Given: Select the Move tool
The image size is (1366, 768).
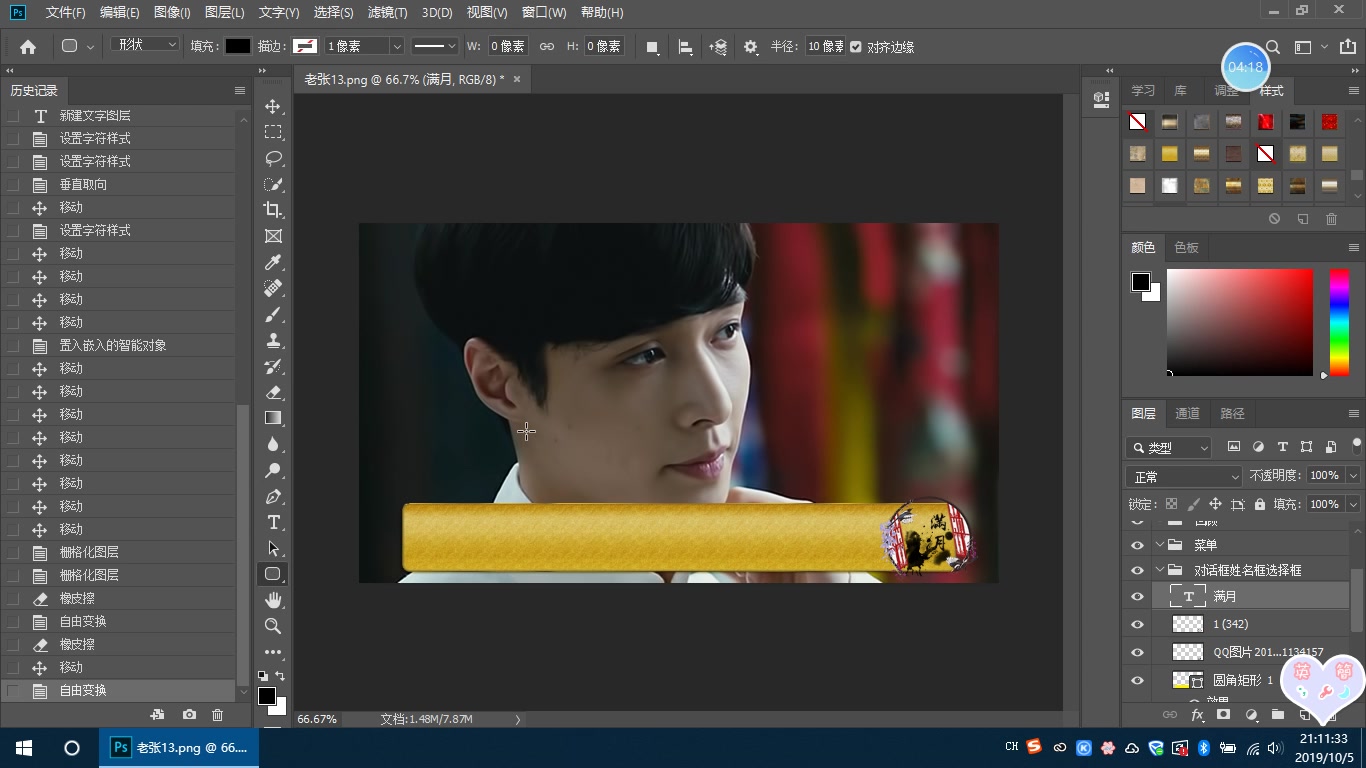Looking at the screenshot, I should [273, 106].
